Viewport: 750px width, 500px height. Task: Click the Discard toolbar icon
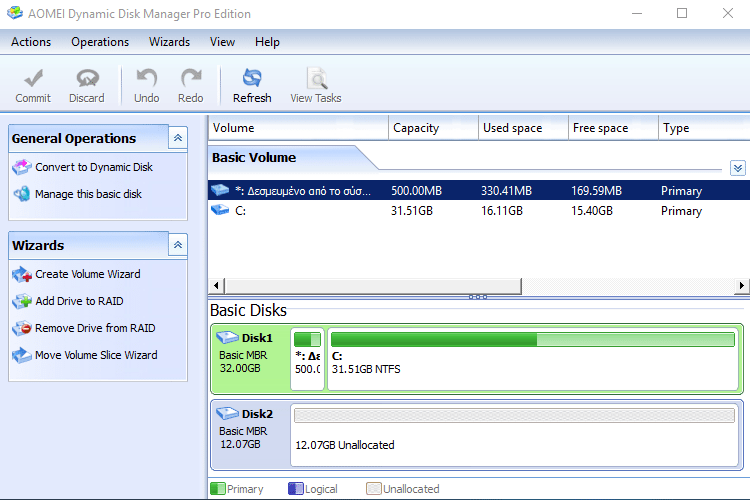tap(87, 78)
